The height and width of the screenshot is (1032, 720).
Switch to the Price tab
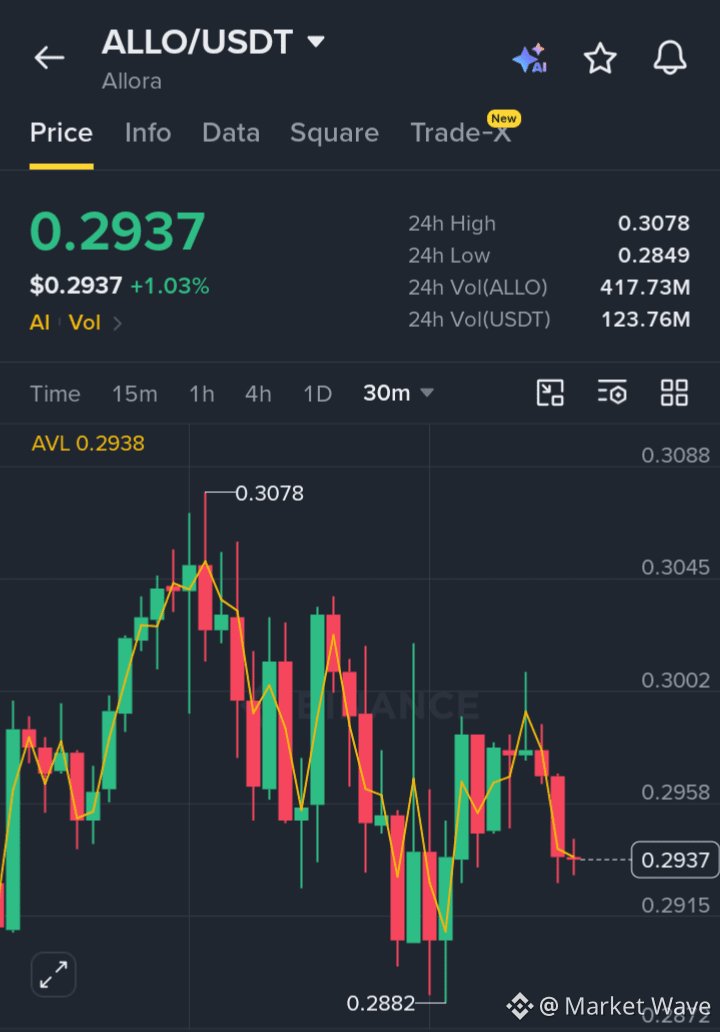pos(61,133)
